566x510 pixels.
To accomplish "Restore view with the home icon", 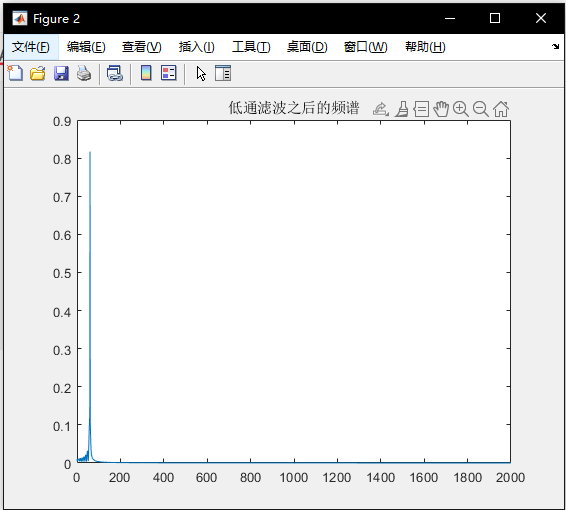I will 501,109.
